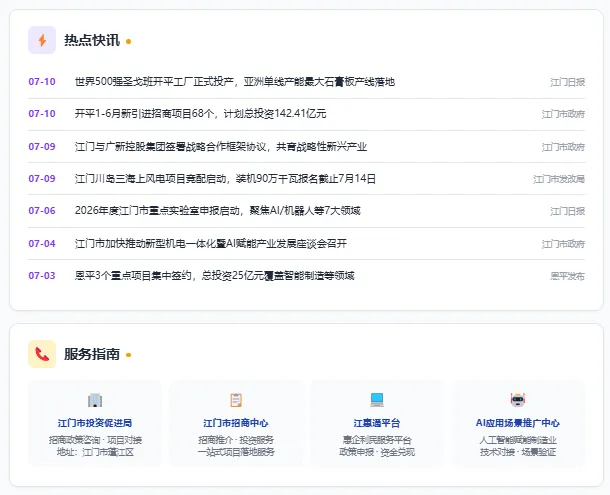
Task: Open the 世界500强圣戈班开平工厂 news headline
Action: (x=235, y=82)
